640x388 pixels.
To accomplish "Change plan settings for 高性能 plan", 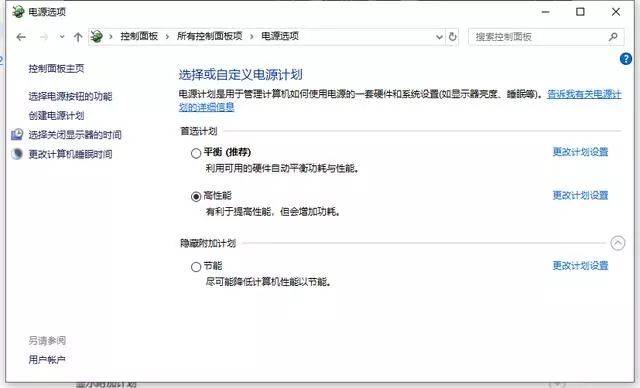I will coord(580,195).
